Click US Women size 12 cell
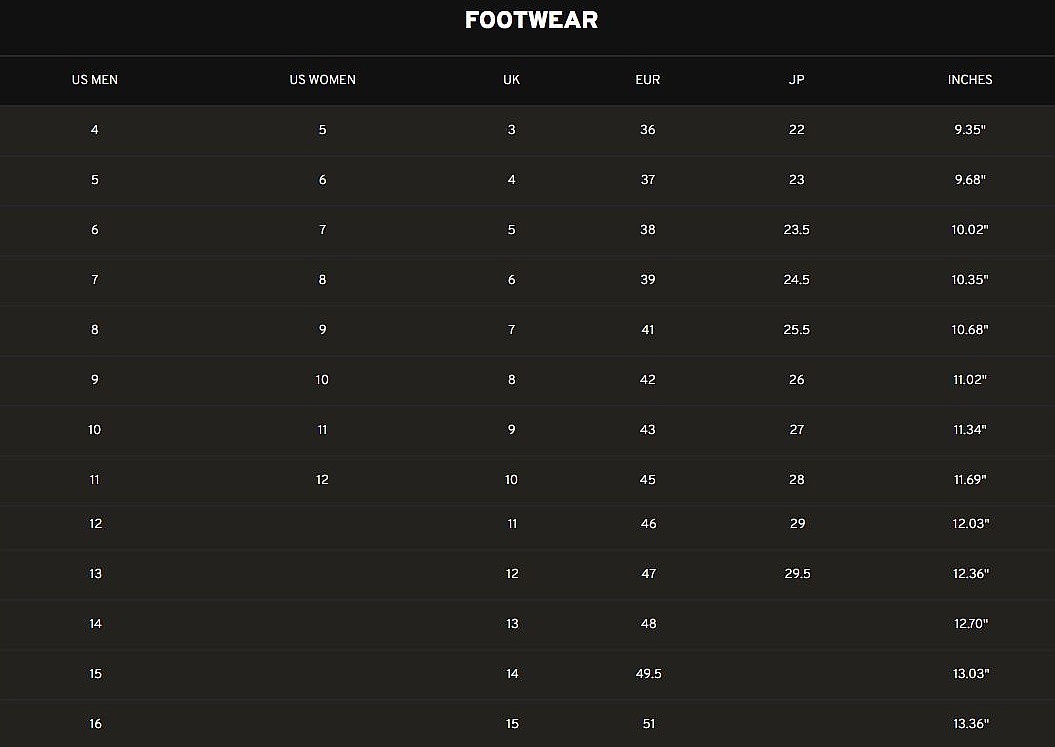The width and height of the screenshot is (1055, 747). [322, 480]
